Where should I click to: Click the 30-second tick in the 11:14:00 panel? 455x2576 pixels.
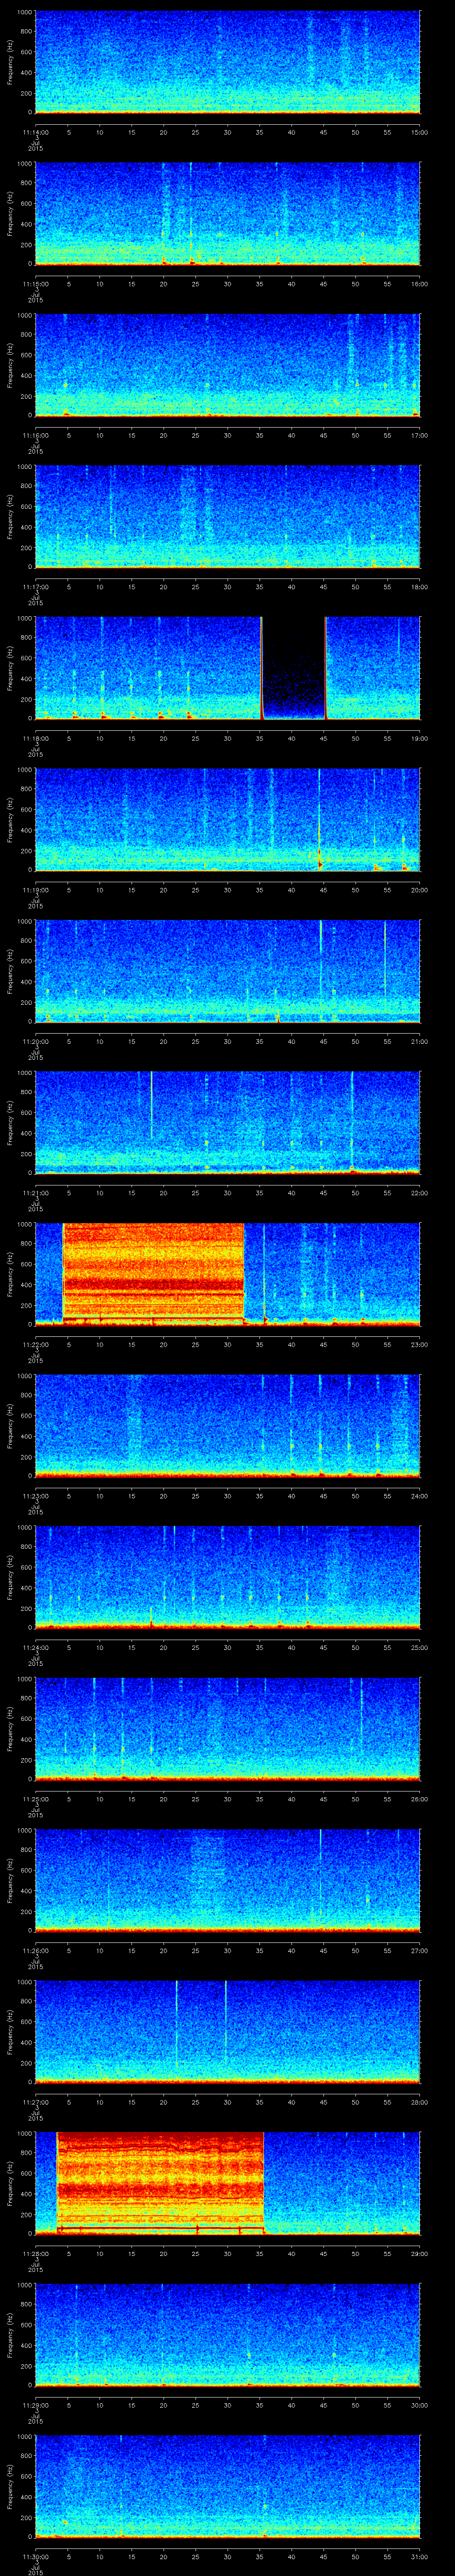227,132
